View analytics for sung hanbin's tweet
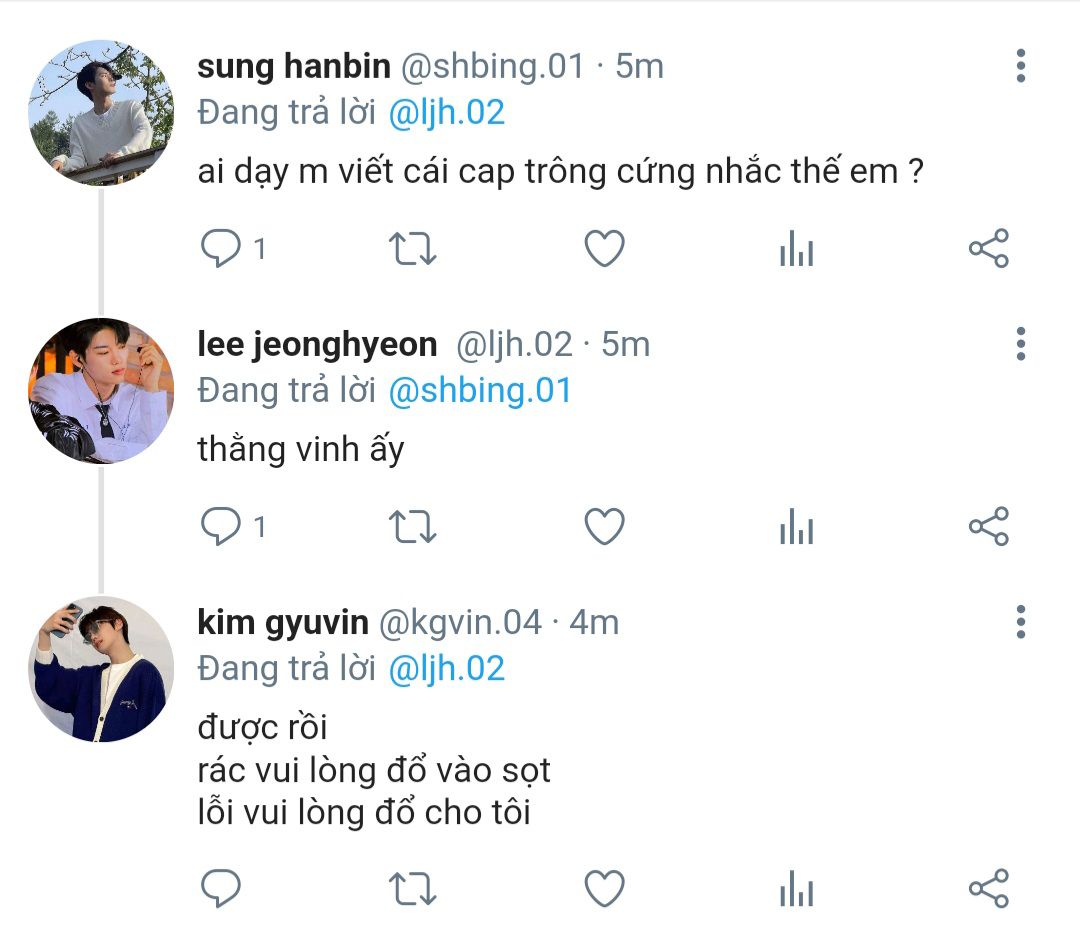1080x930 pixels. (x=797, y=249)
